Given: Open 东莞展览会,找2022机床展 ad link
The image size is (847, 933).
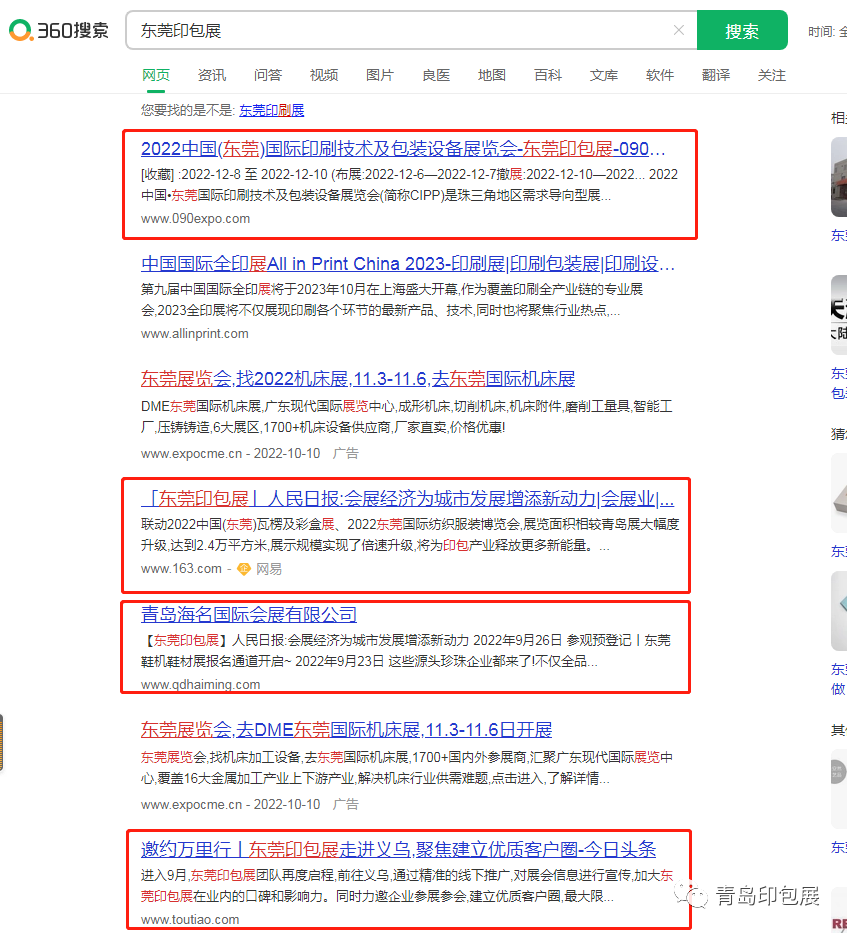Looking at the screenshot, I should coord(358,378).
